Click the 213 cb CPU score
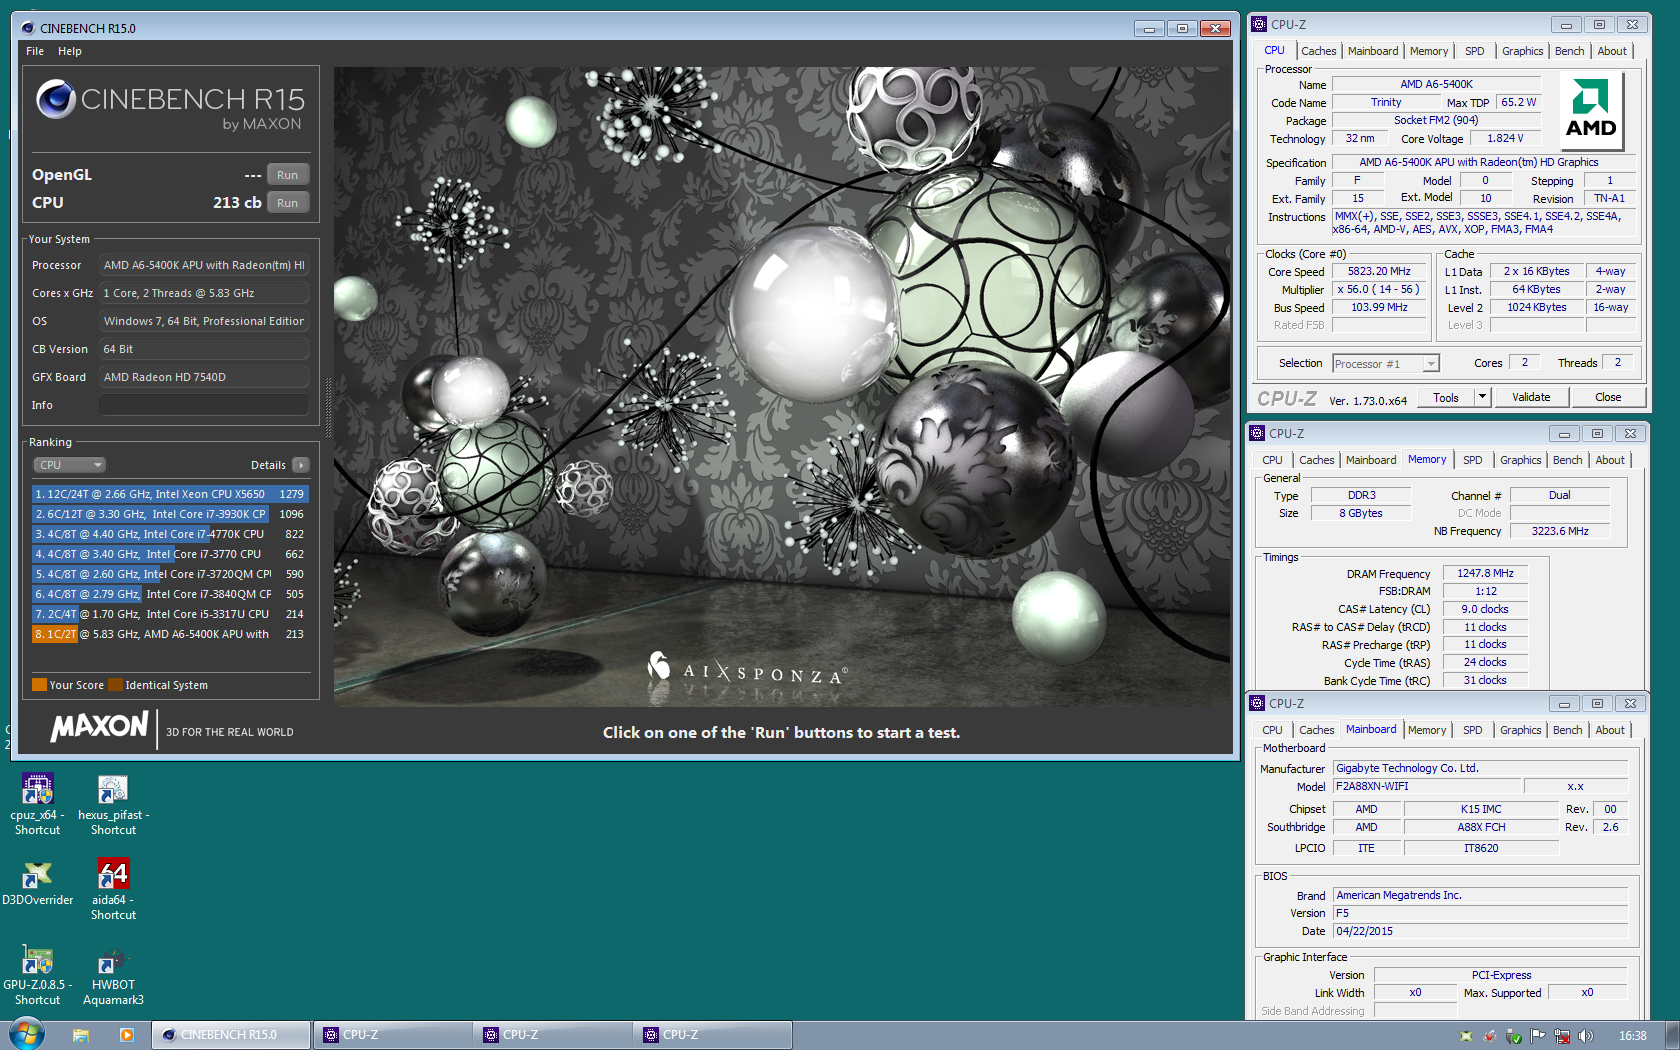 [237, 202]
